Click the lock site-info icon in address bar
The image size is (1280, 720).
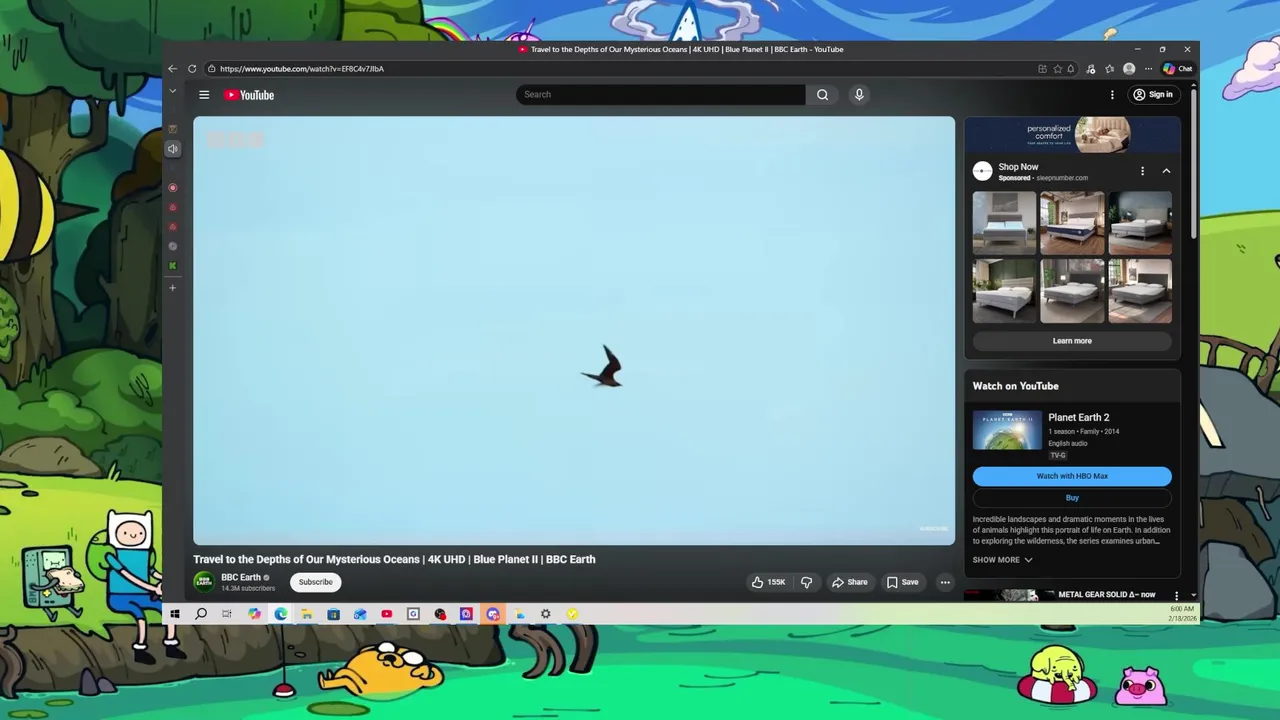click(x=211, y=69)
